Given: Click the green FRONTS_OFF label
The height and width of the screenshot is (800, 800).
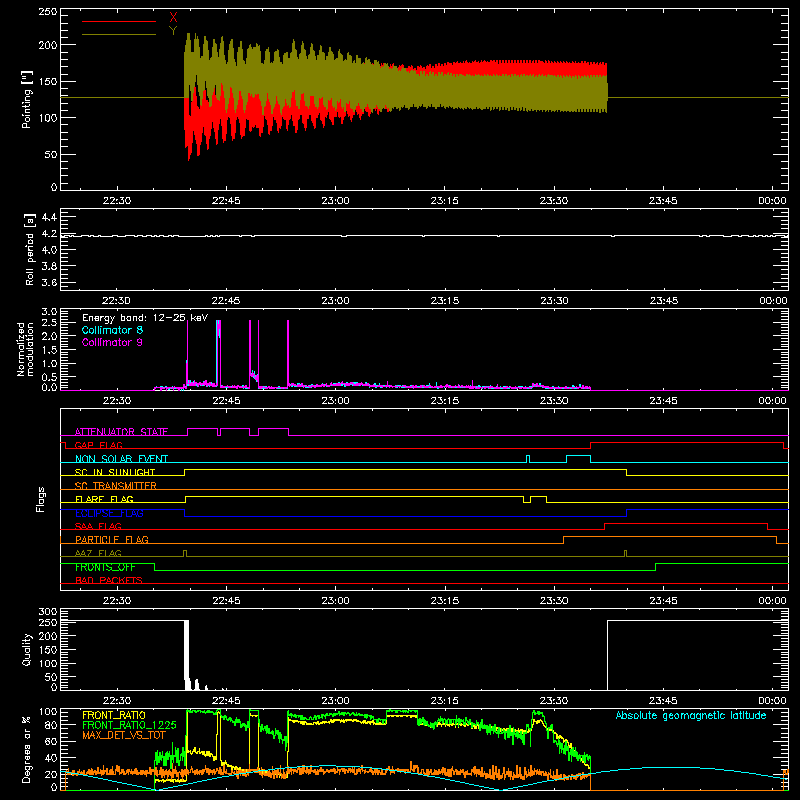Looking at the screenshot, I should pos(105,567).
